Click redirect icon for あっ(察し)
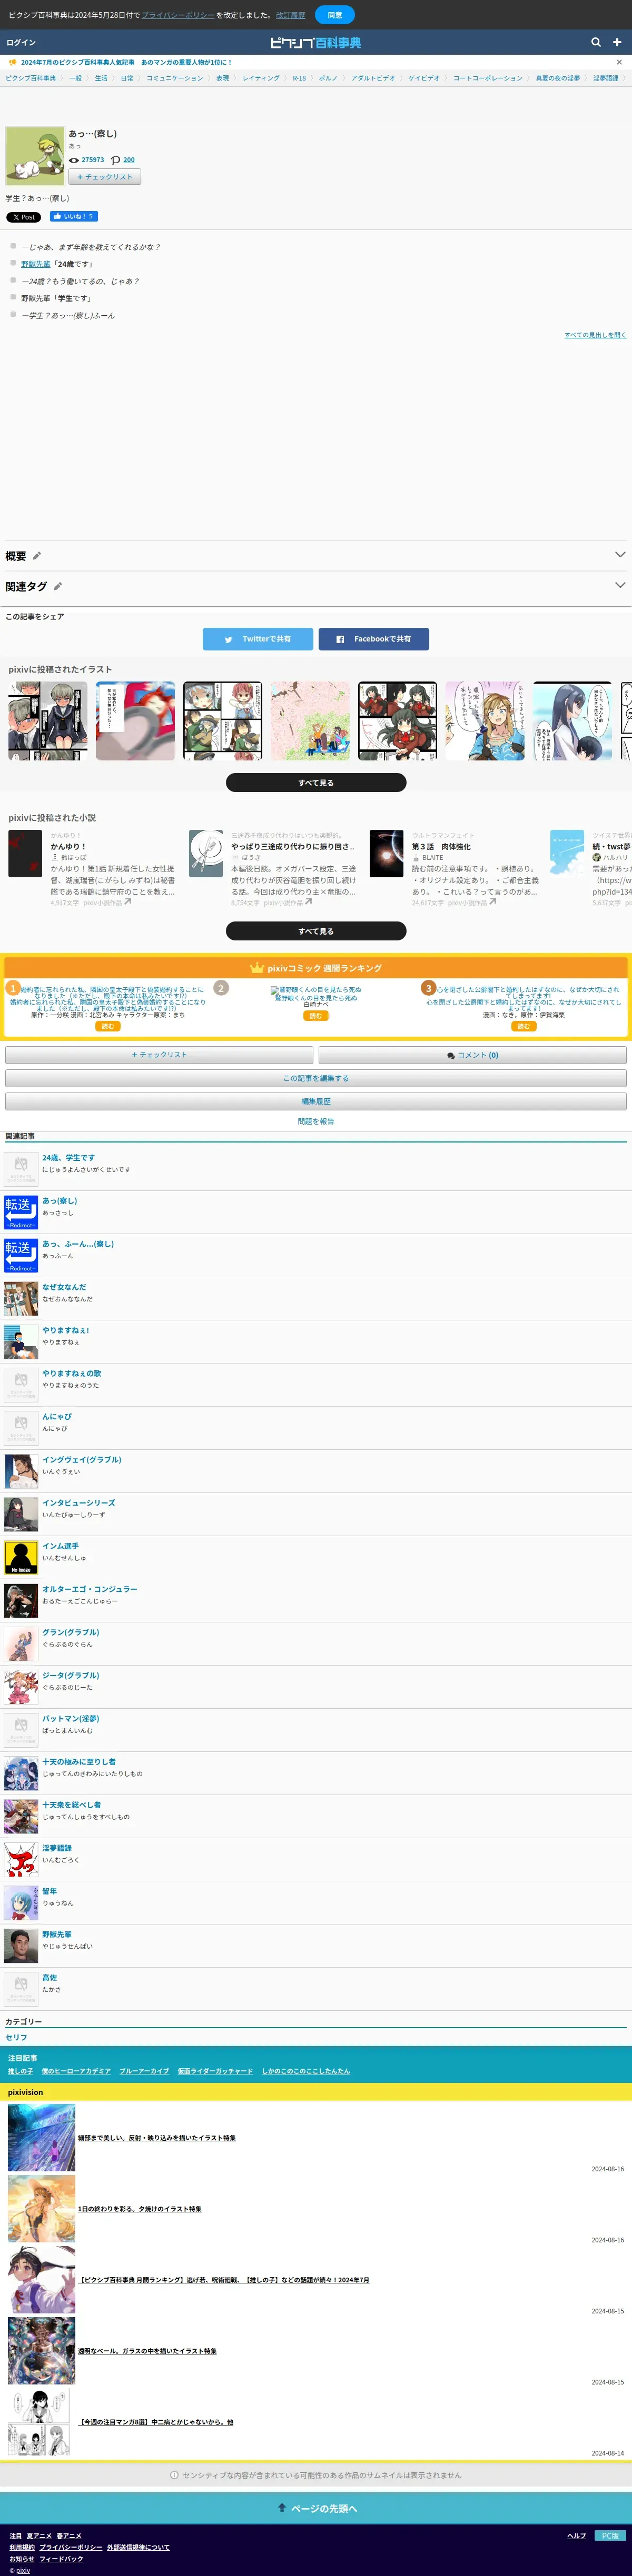 point(21,1212)
